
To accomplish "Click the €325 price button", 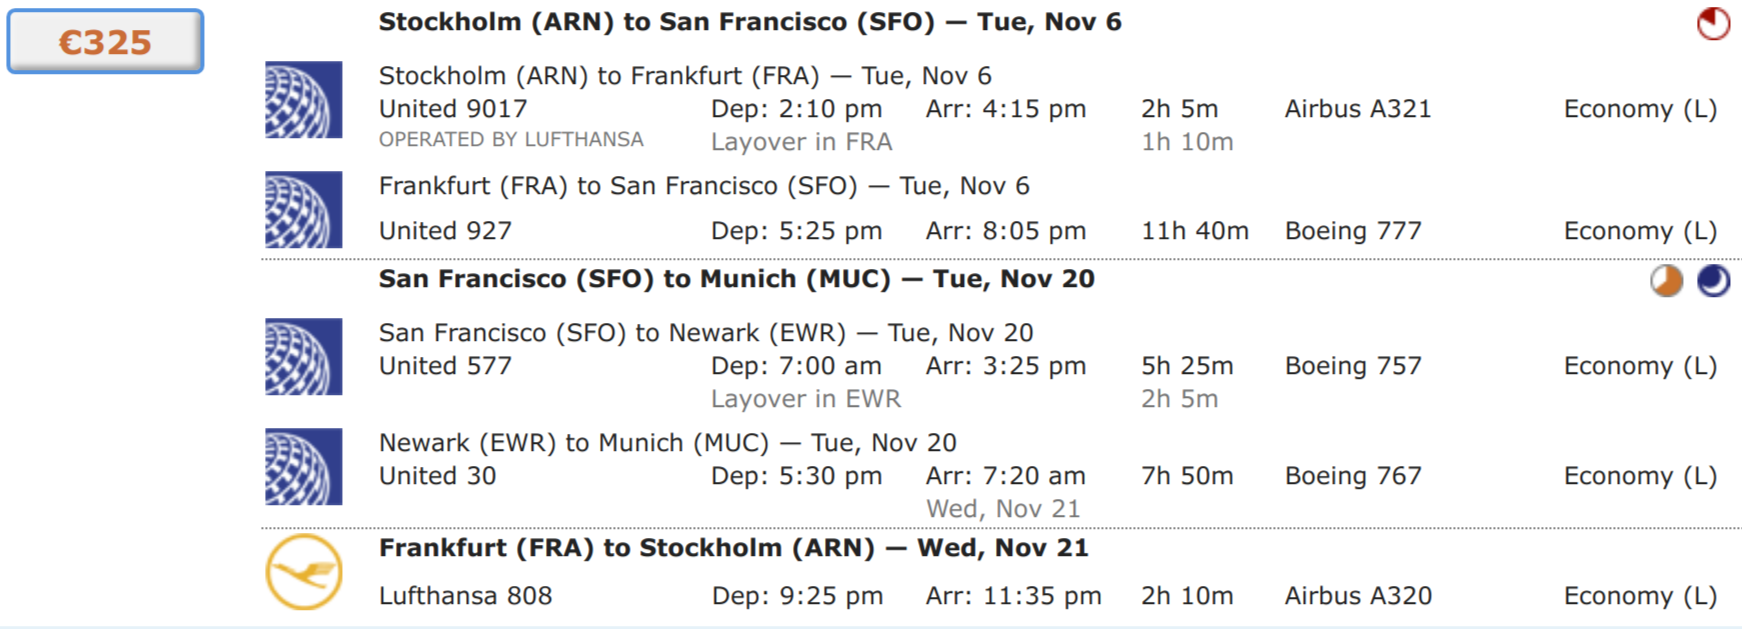I will 105,41.
